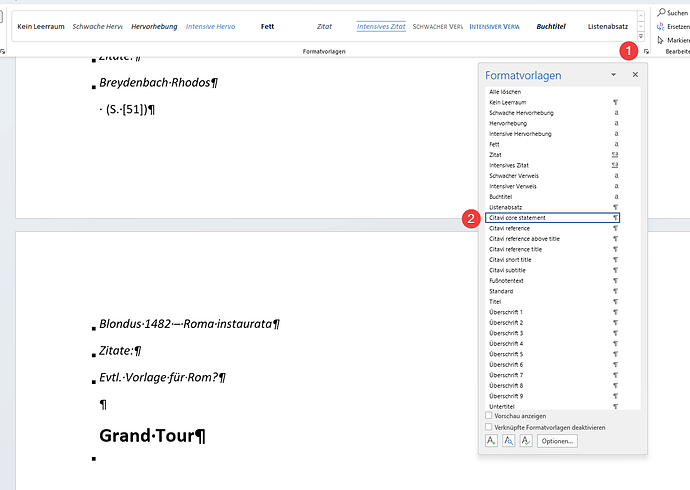Apply Hervorhebung style in ribbon gallery

(154, 26)
